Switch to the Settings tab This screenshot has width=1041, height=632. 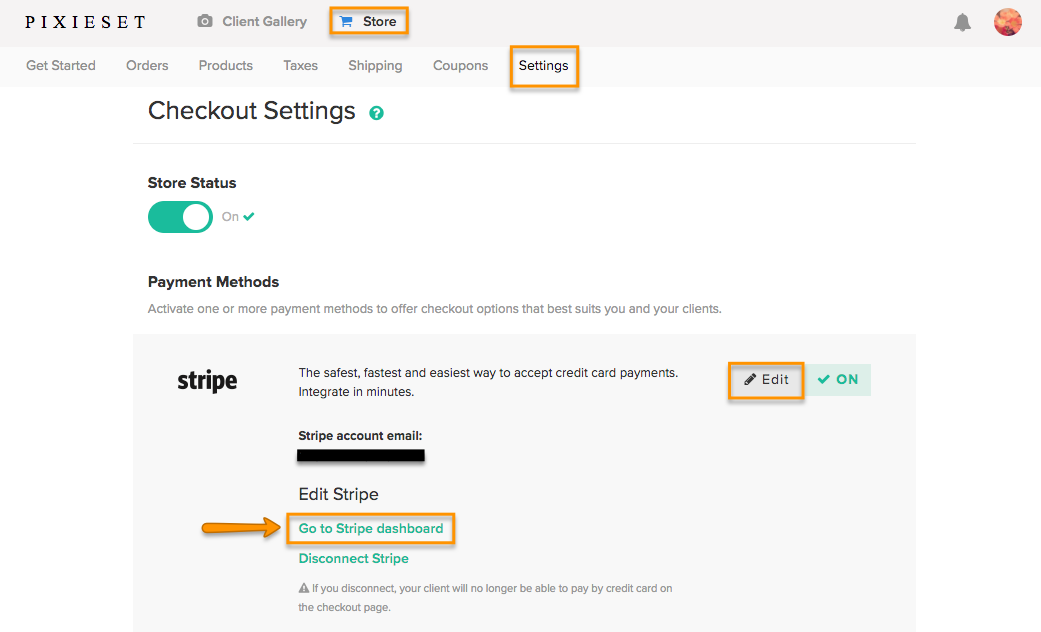pyautogui.click(x=544, y=66)
